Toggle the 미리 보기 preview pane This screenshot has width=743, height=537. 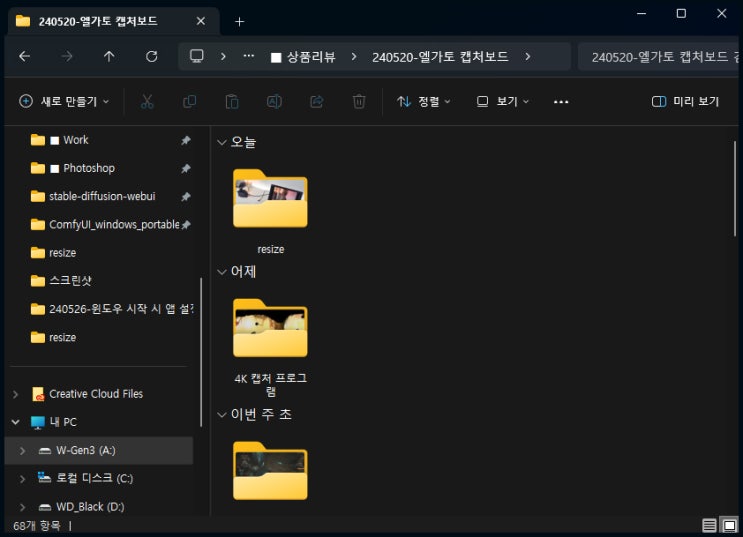686,101
